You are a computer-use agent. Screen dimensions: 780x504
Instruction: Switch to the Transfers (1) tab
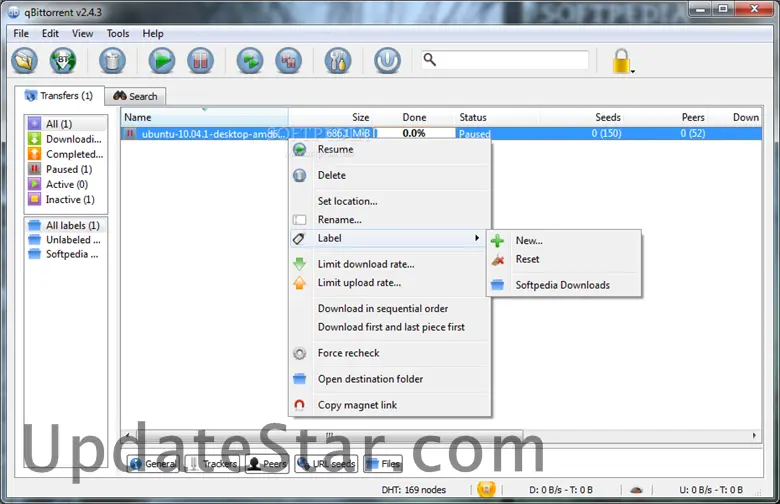coord(59,96)
